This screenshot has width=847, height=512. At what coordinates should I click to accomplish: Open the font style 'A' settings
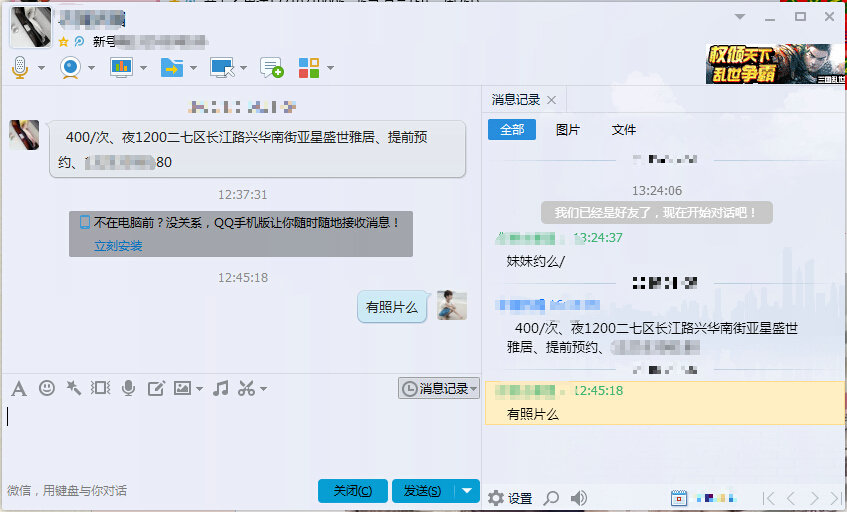click(18, 388)
